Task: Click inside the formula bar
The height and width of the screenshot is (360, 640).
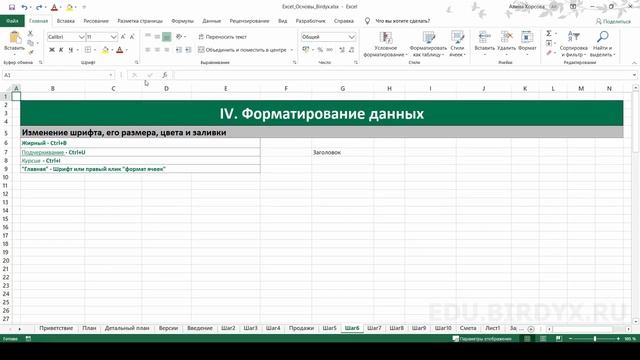Action: click(x=402, y=75)
